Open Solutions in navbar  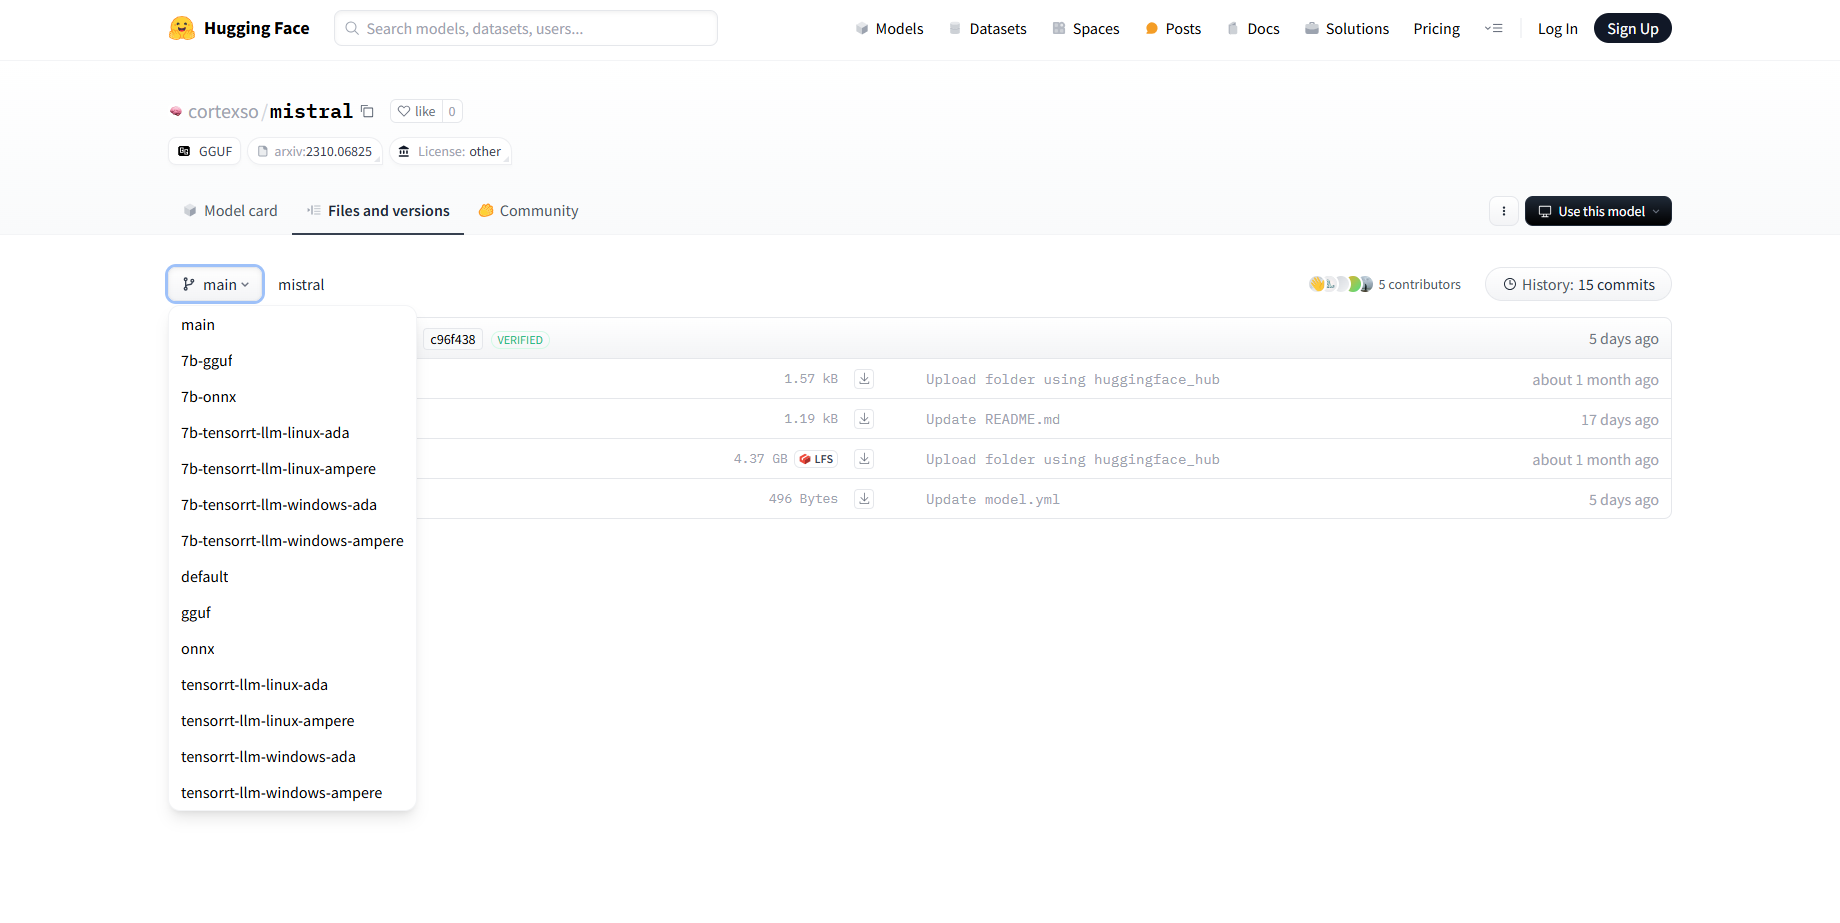tap(1347, 28)
